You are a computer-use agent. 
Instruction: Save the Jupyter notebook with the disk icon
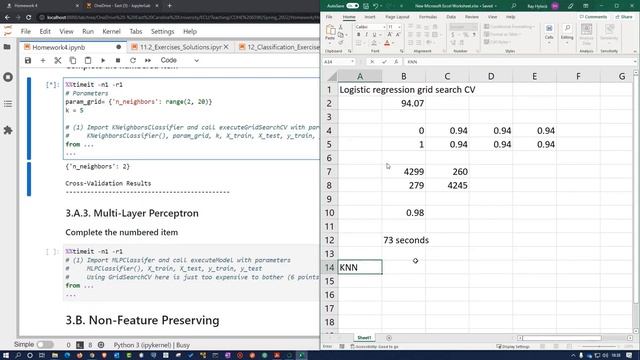click(28, 60)
